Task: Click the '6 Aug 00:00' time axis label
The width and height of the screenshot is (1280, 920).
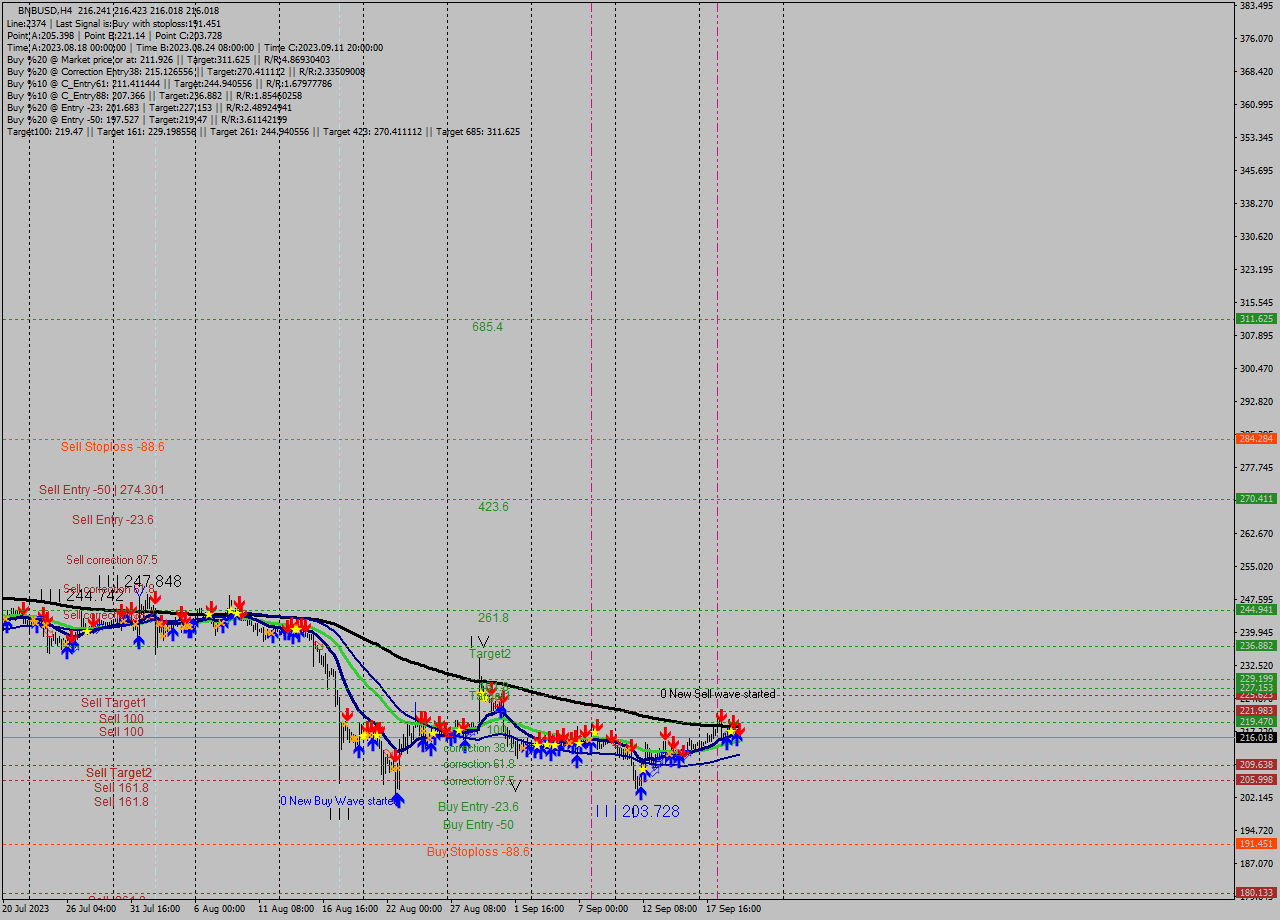Action: click(x=220, y=909)
